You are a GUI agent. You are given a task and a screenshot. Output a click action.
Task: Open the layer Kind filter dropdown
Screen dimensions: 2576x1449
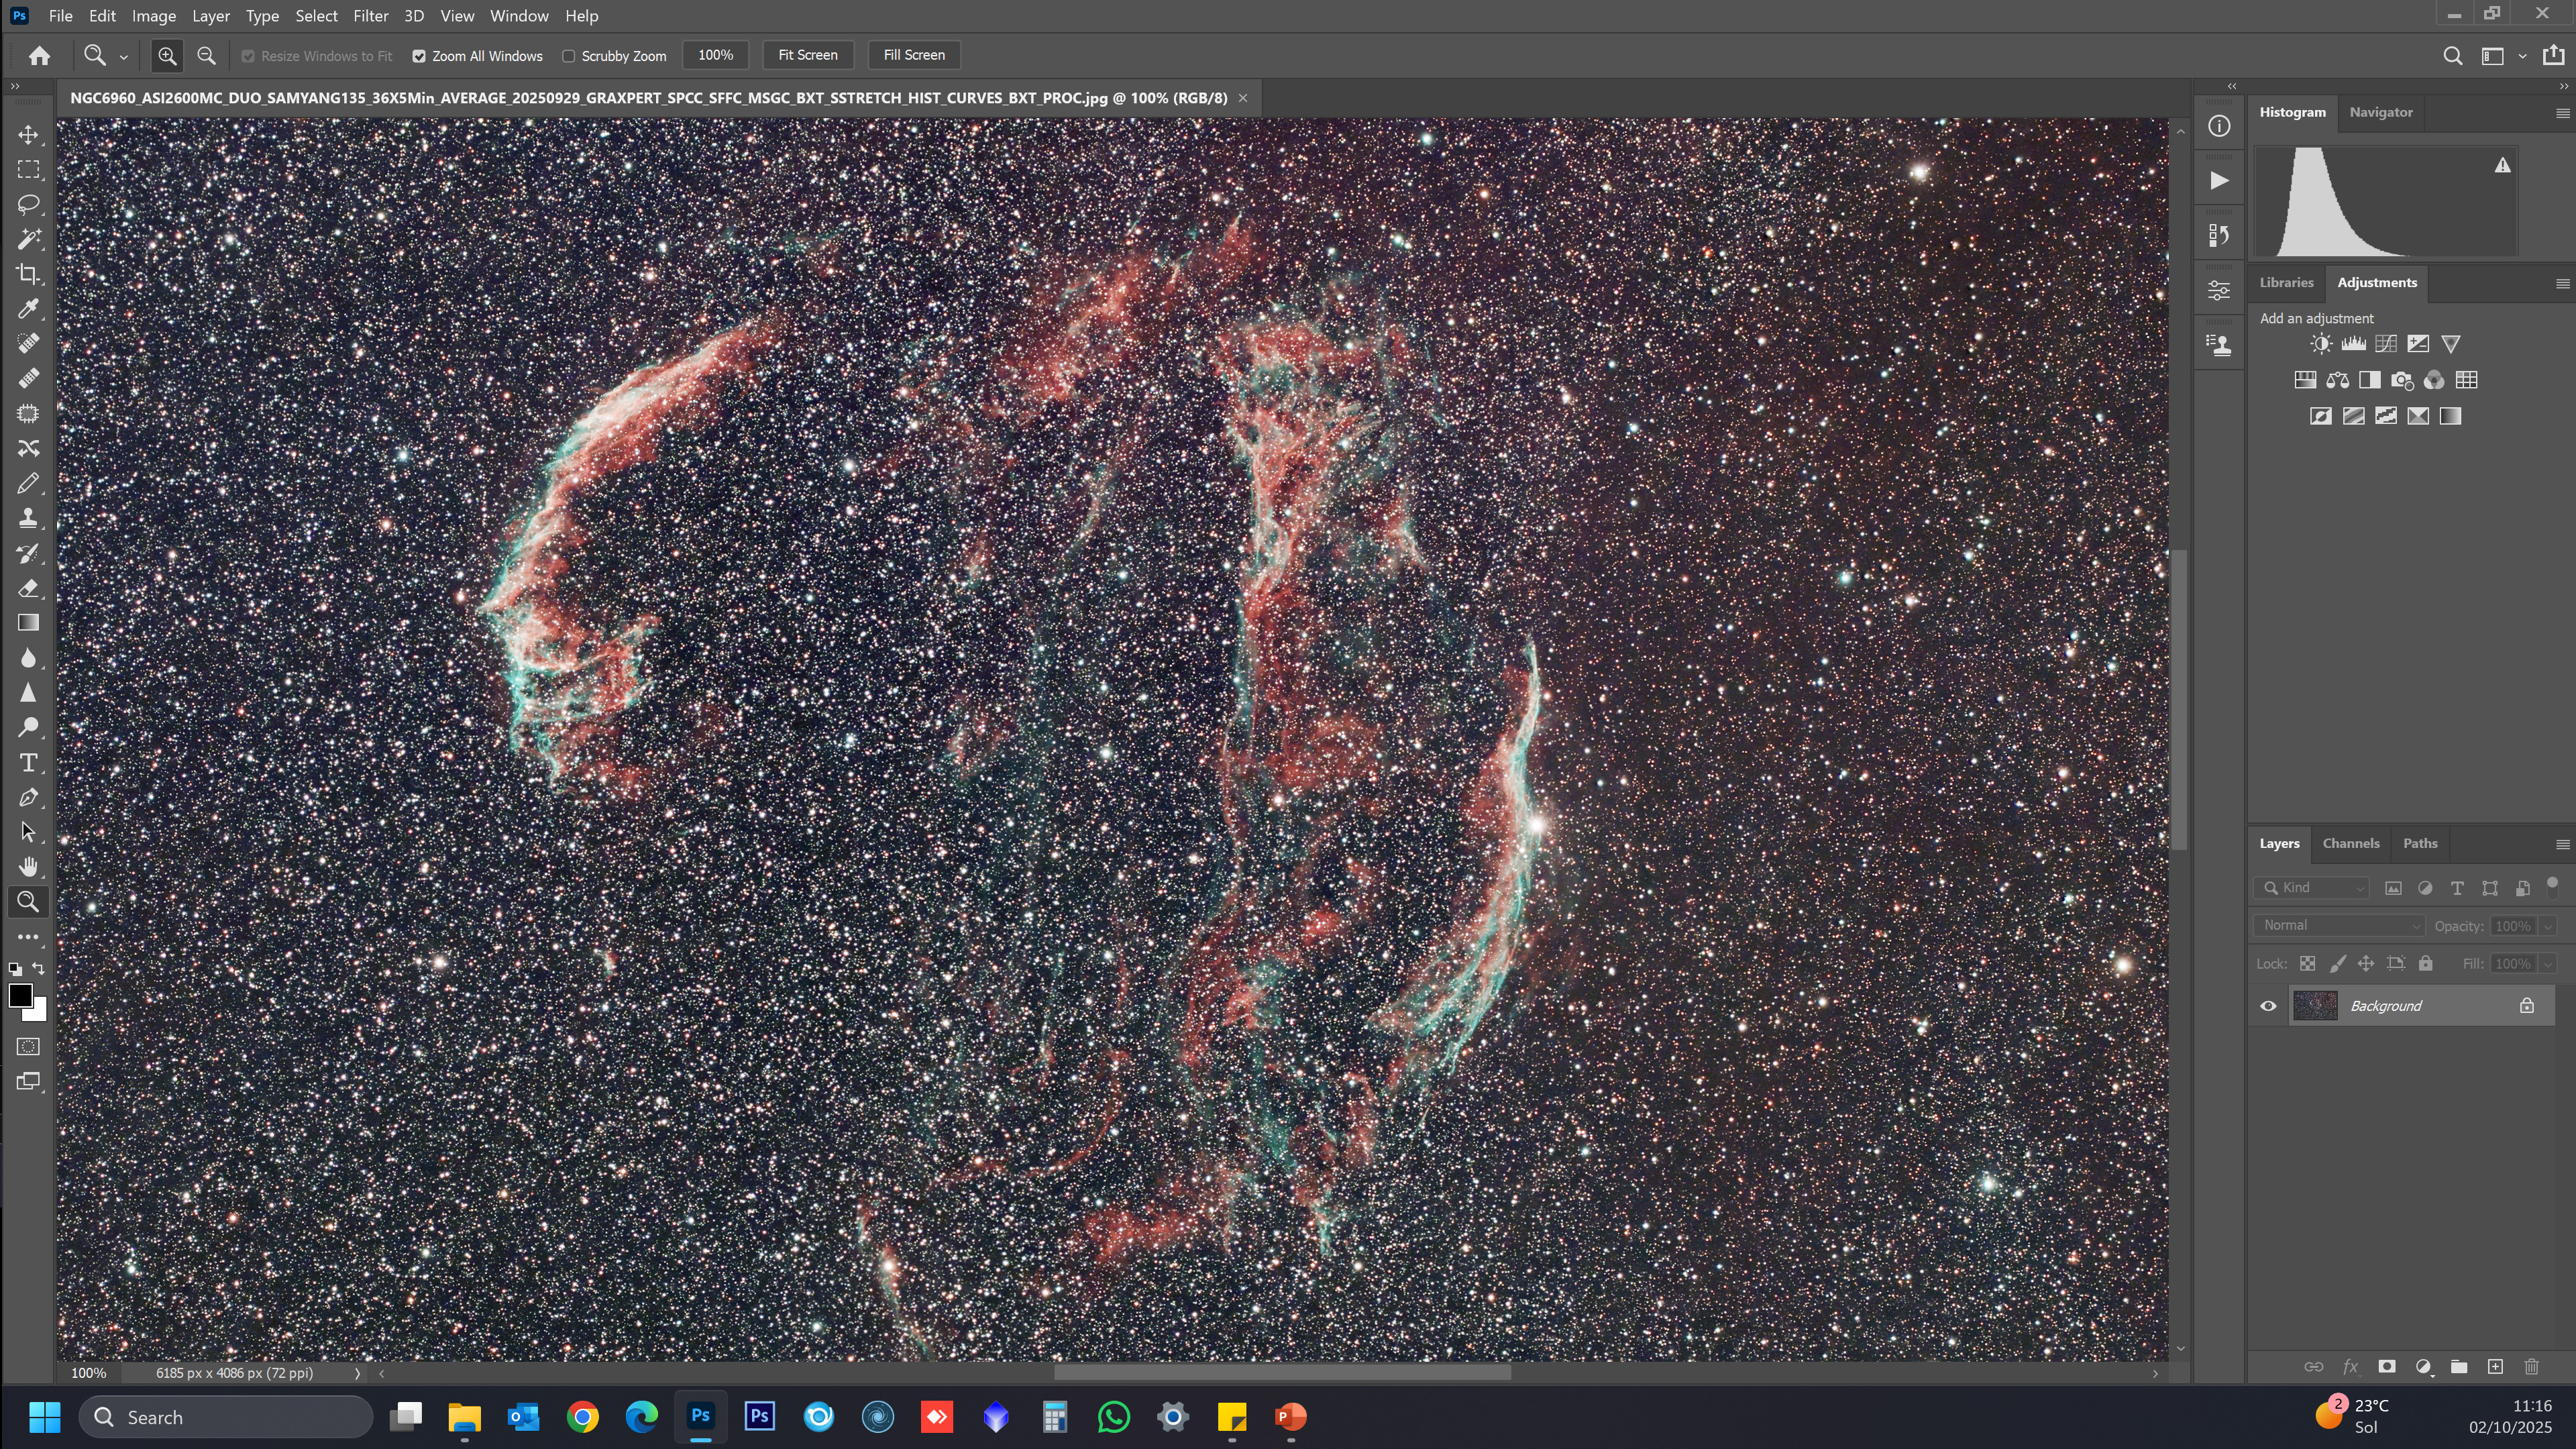(2312, 888)
